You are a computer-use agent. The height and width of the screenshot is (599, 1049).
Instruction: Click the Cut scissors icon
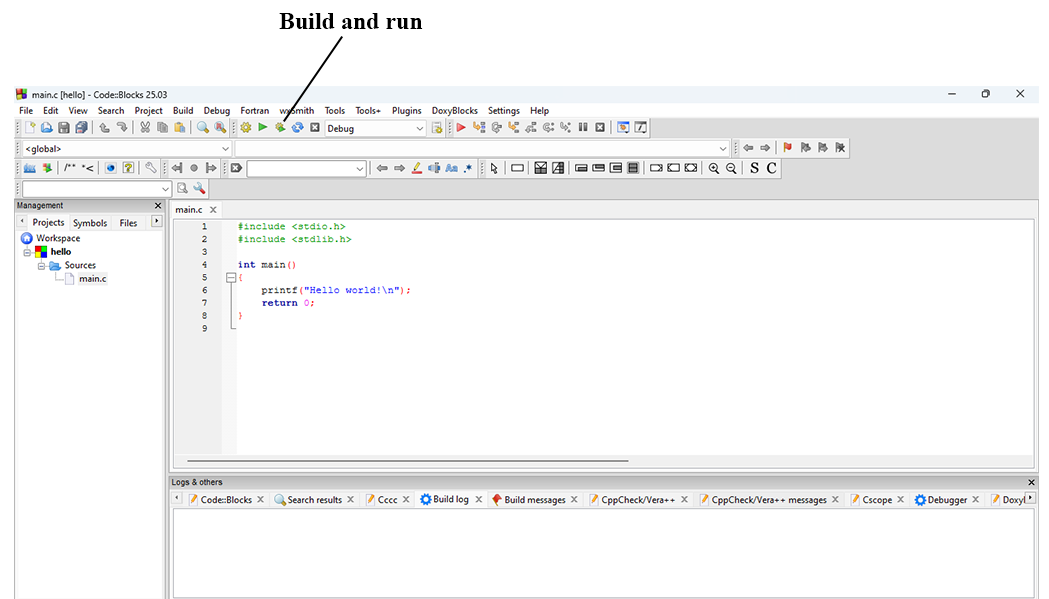coord(145,128)
